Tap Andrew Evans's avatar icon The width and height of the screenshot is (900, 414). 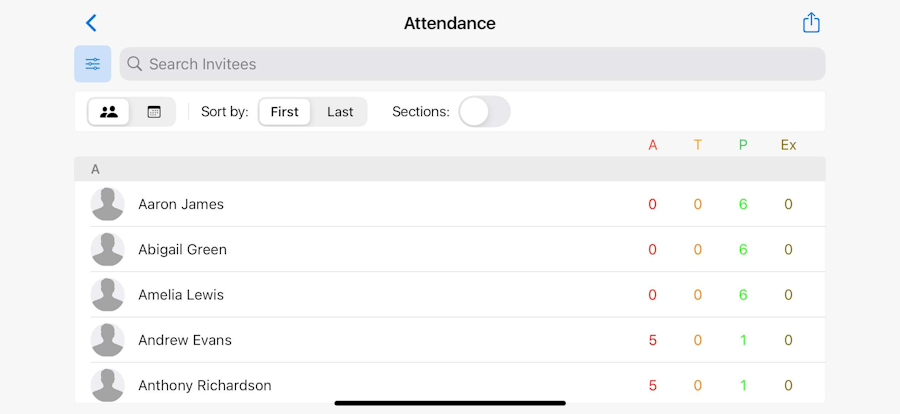108,340
